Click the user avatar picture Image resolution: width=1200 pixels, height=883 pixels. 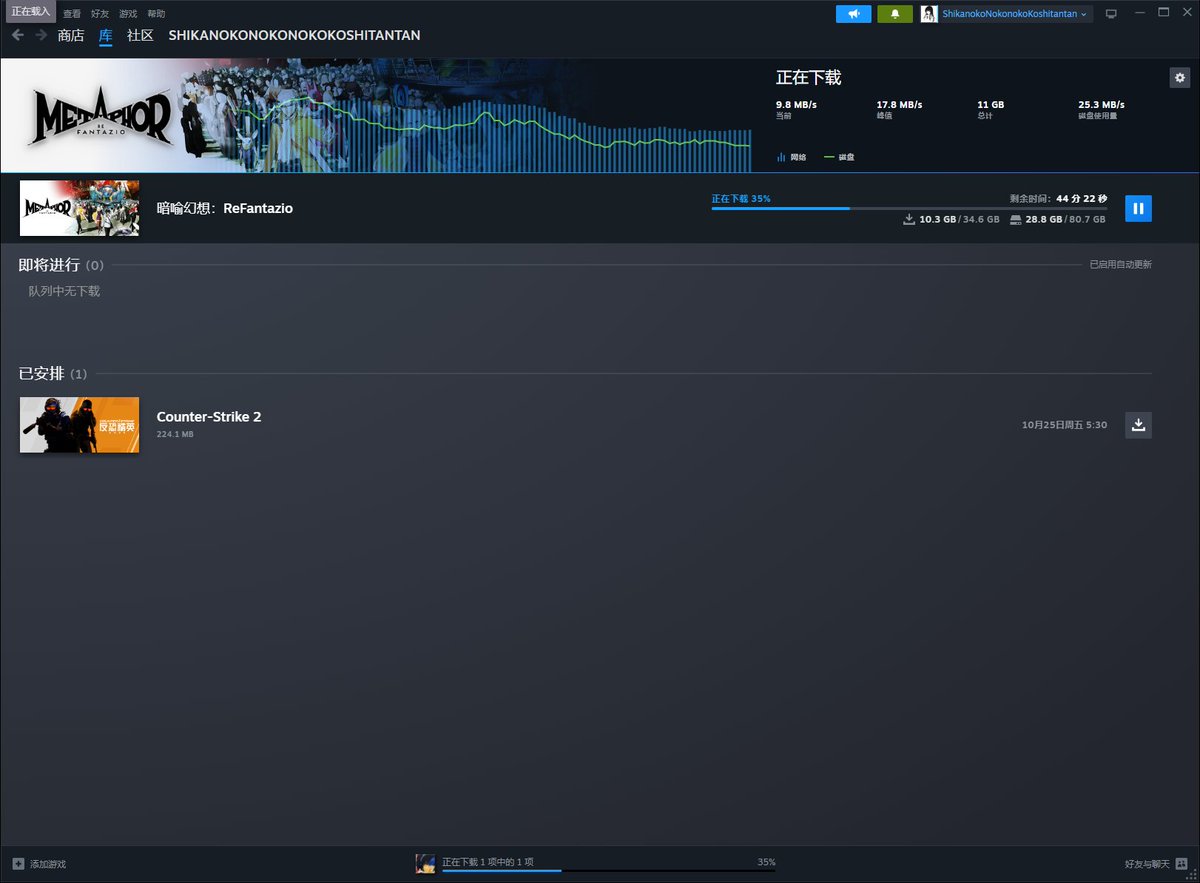(929, 14)
